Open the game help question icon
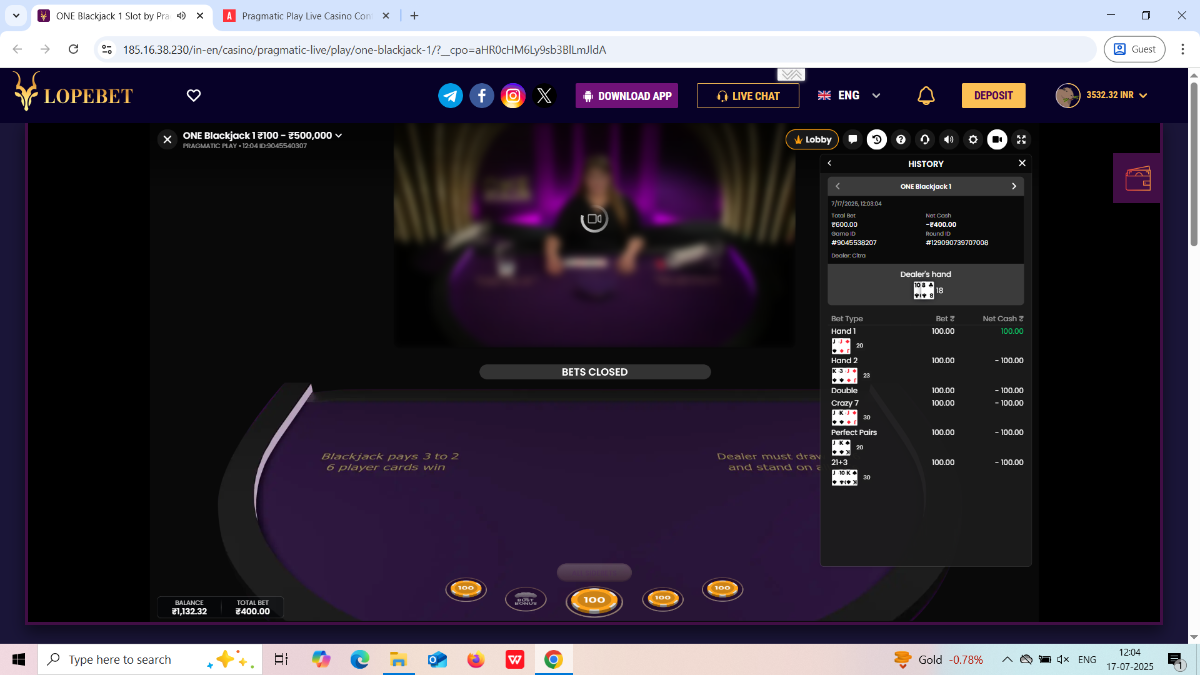Viewport: 1200px width, 675px height. (901, 140)
